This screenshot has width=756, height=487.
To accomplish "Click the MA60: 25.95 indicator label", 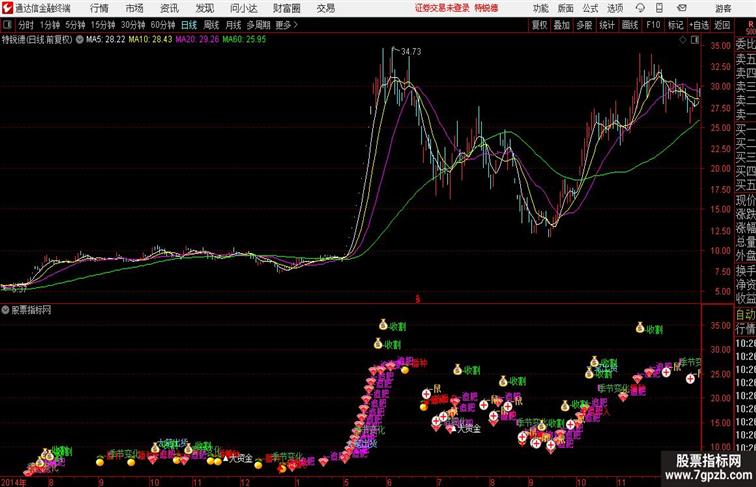I will [x=244, y=40].
